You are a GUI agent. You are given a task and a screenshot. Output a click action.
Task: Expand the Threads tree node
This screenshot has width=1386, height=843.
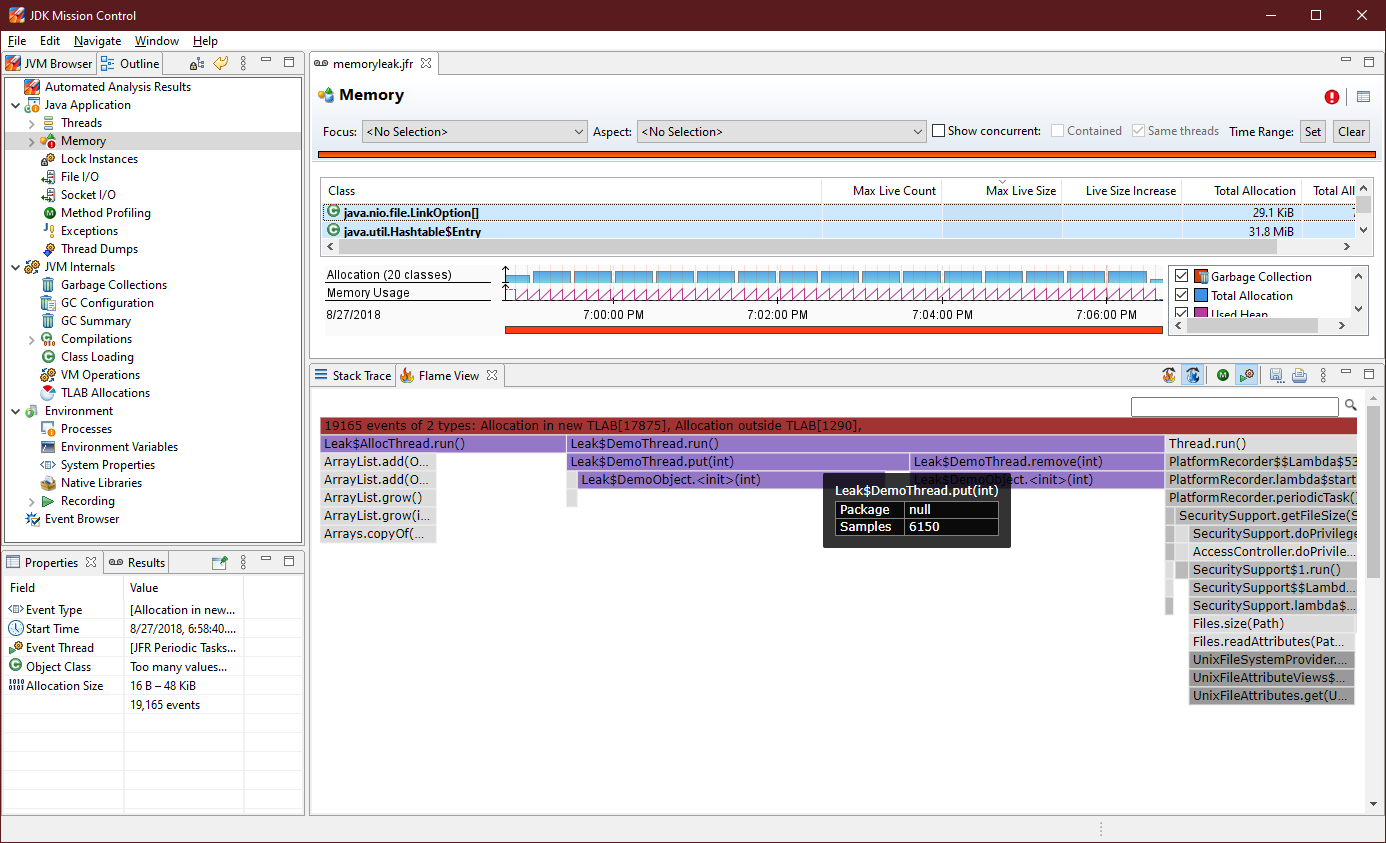coord(32,123)
